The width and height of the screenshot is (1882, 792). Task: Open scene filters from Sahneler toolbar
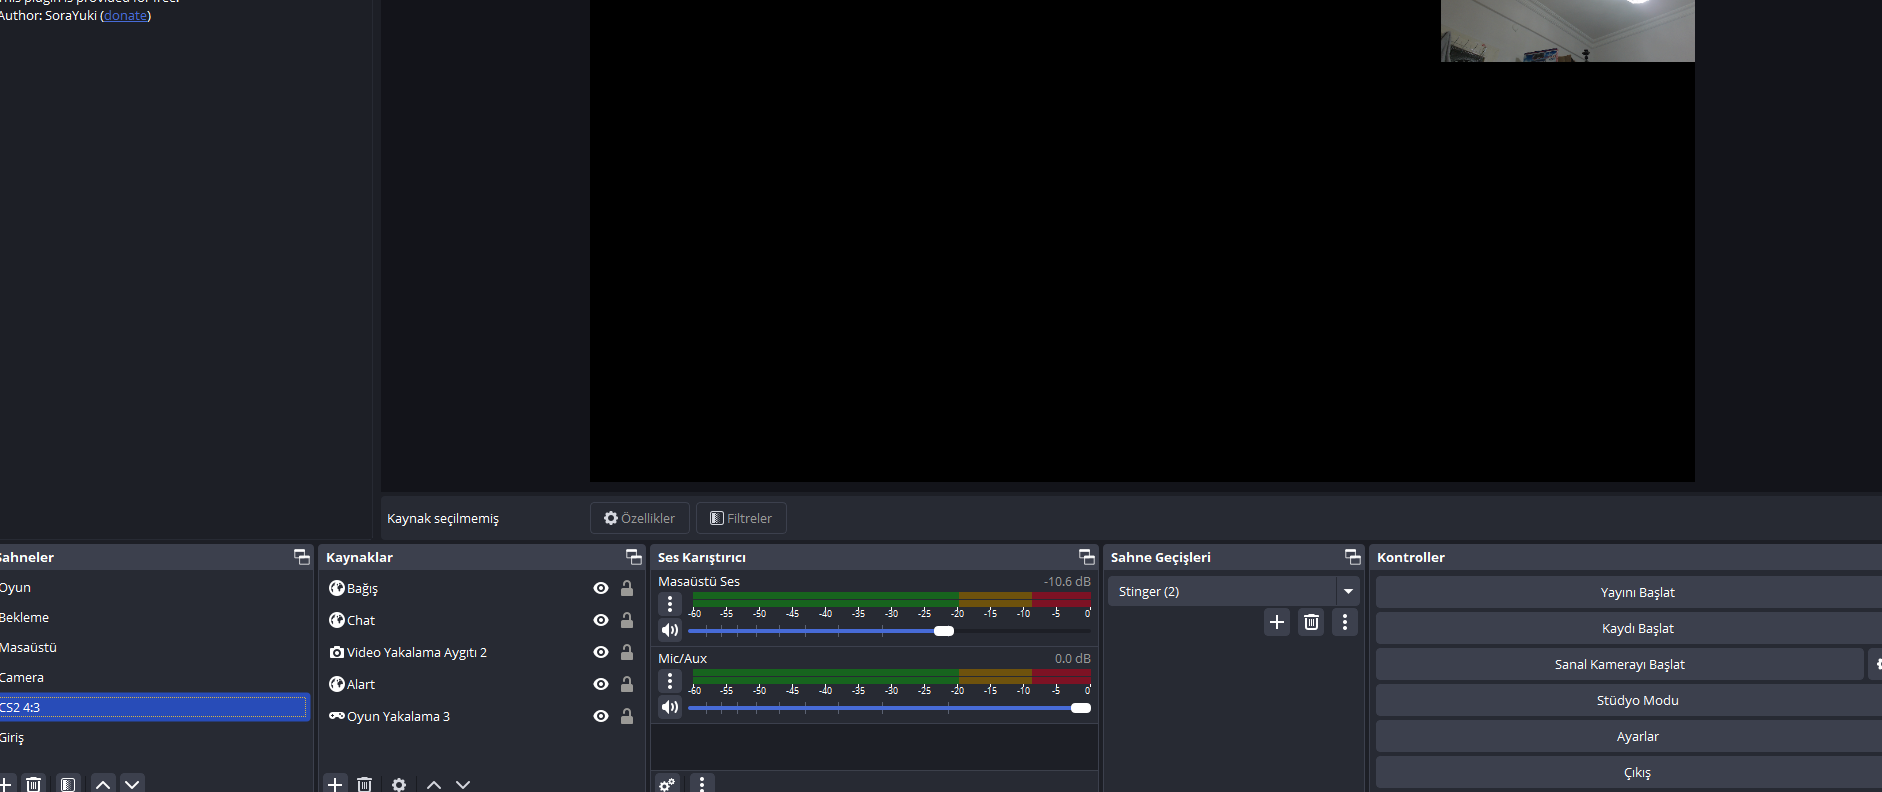click(x=68, y=784)
